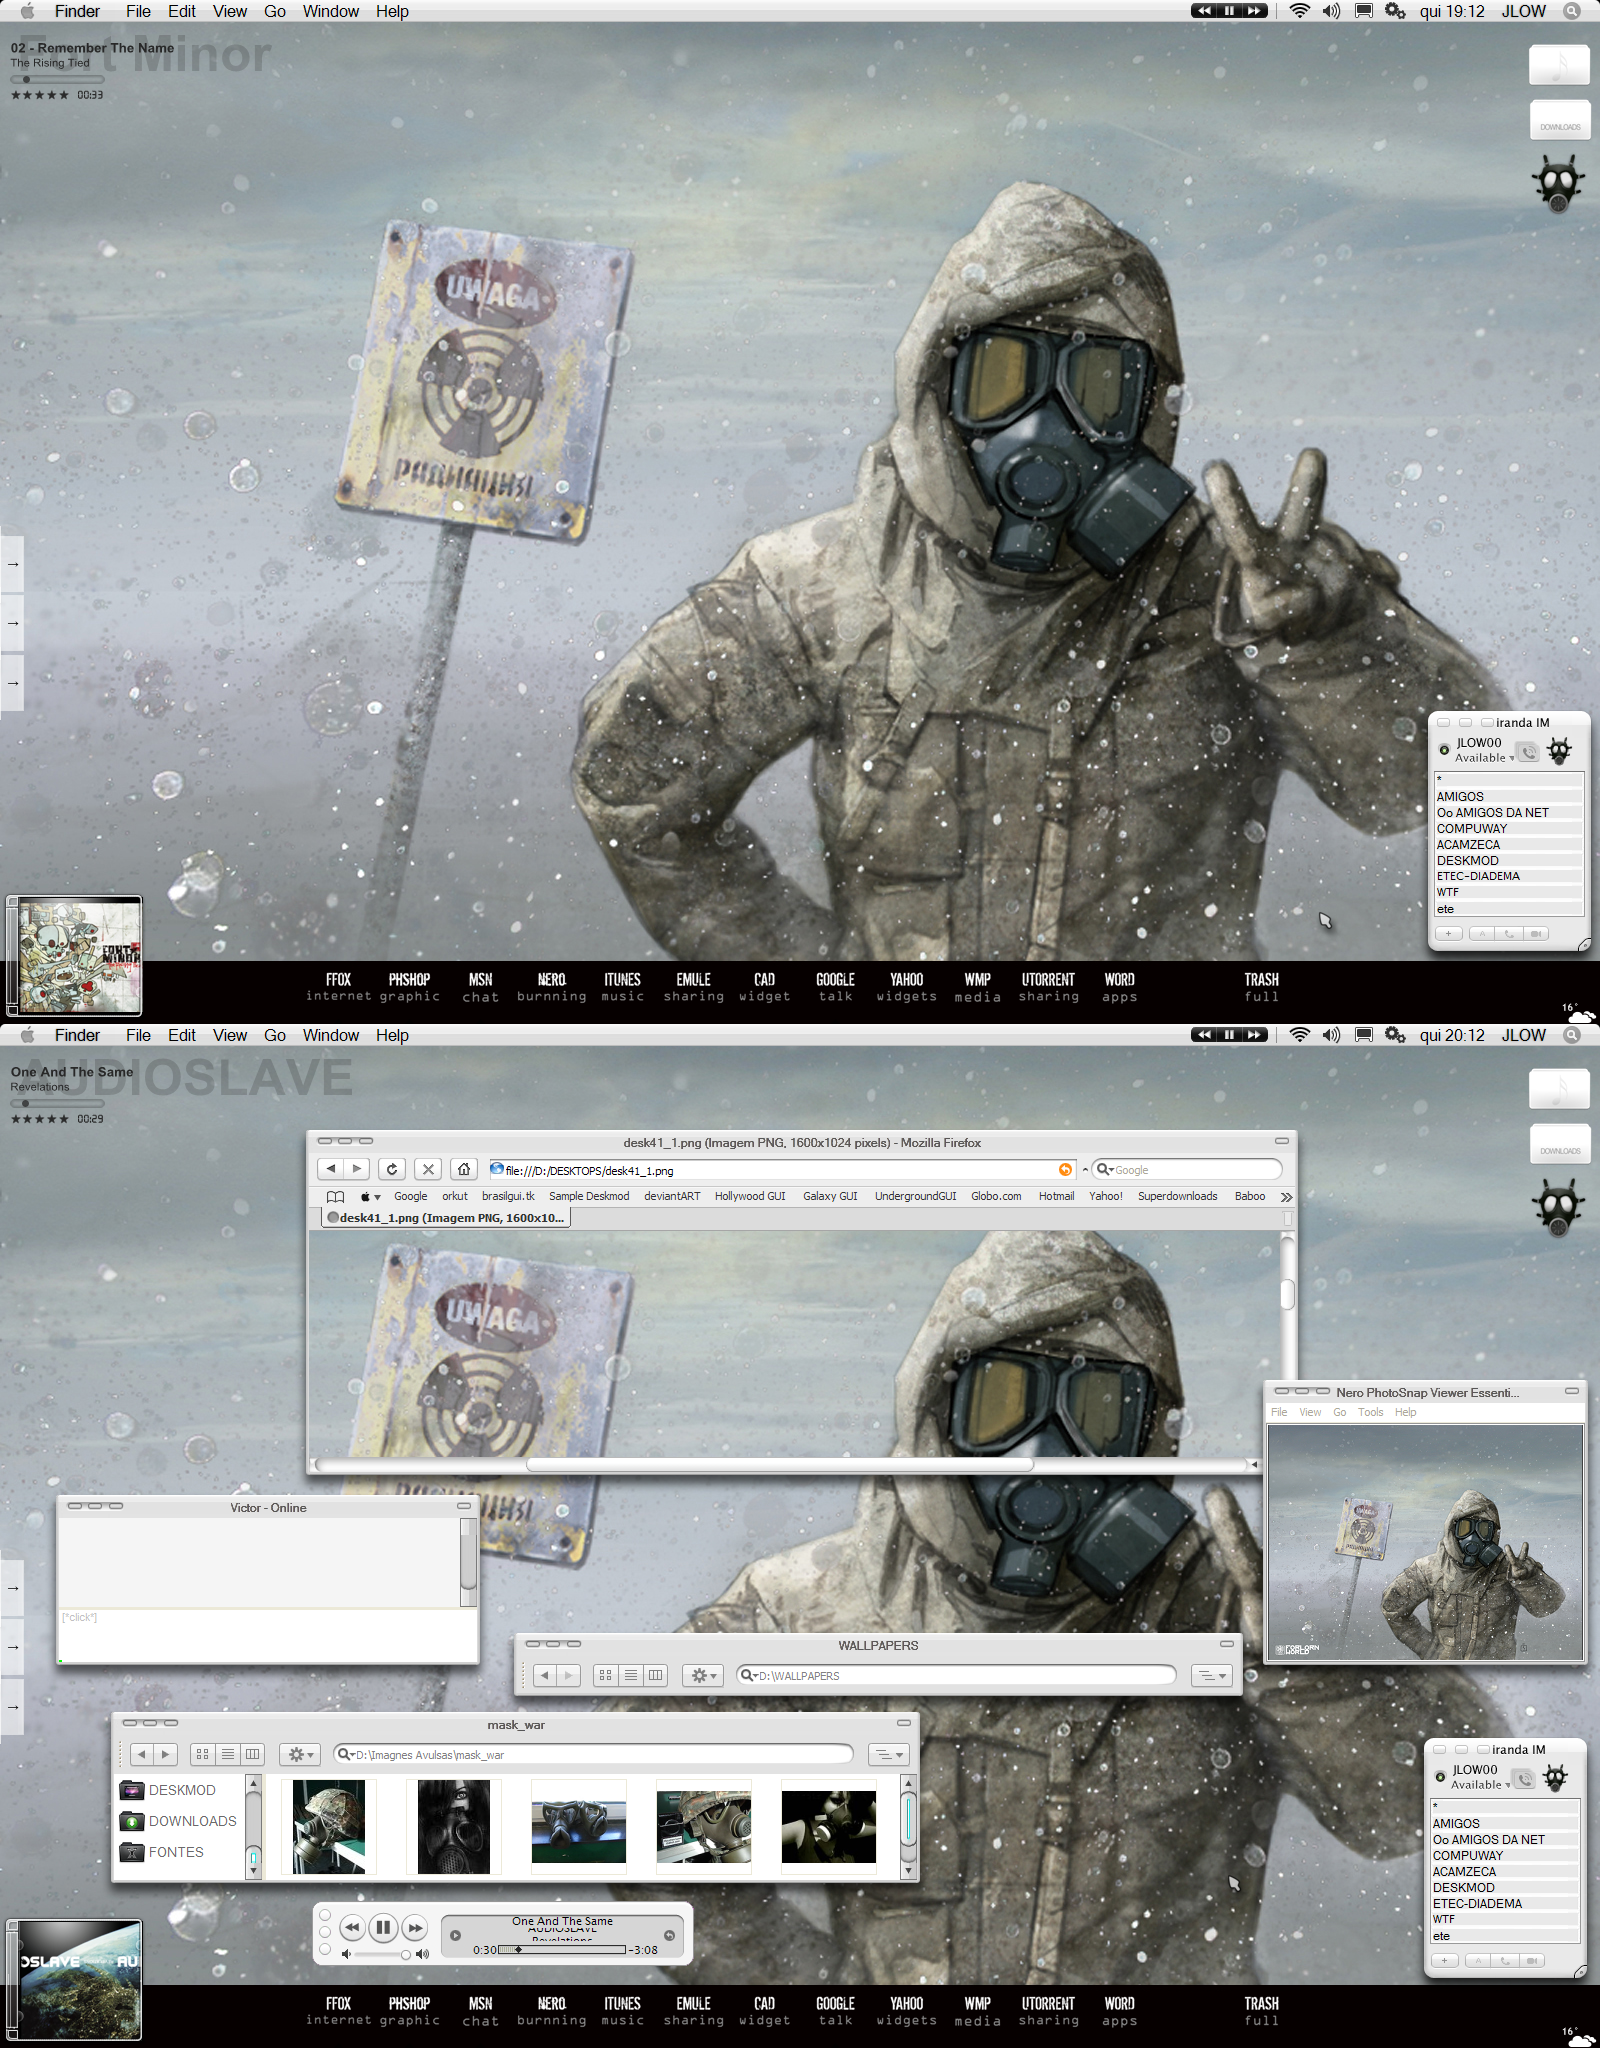This screenshot has height=2048, width=1600.
Task: Open the Firefox bookmarks book icon
Action: tap(335, 1196)
